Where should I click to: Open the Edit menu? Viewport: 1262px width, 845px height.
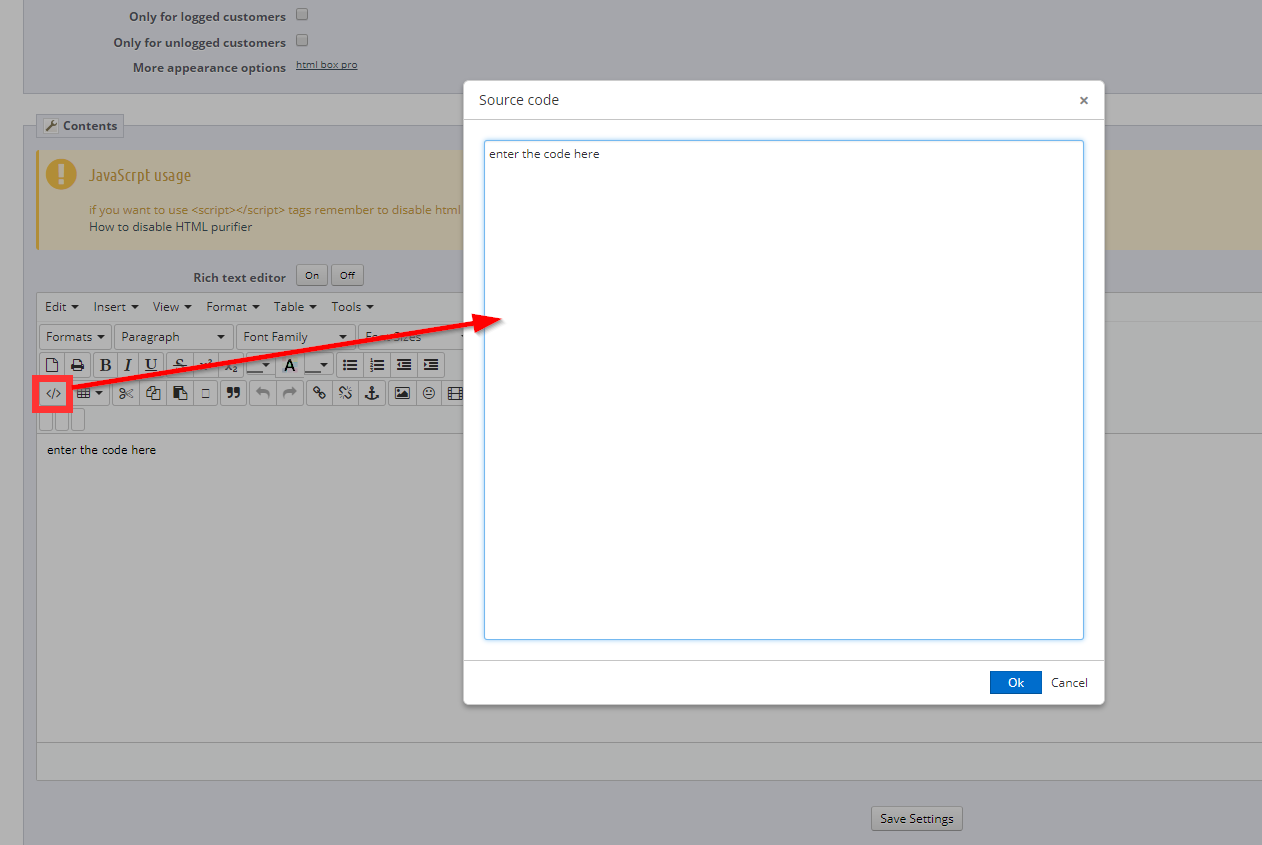coord(61,307)
